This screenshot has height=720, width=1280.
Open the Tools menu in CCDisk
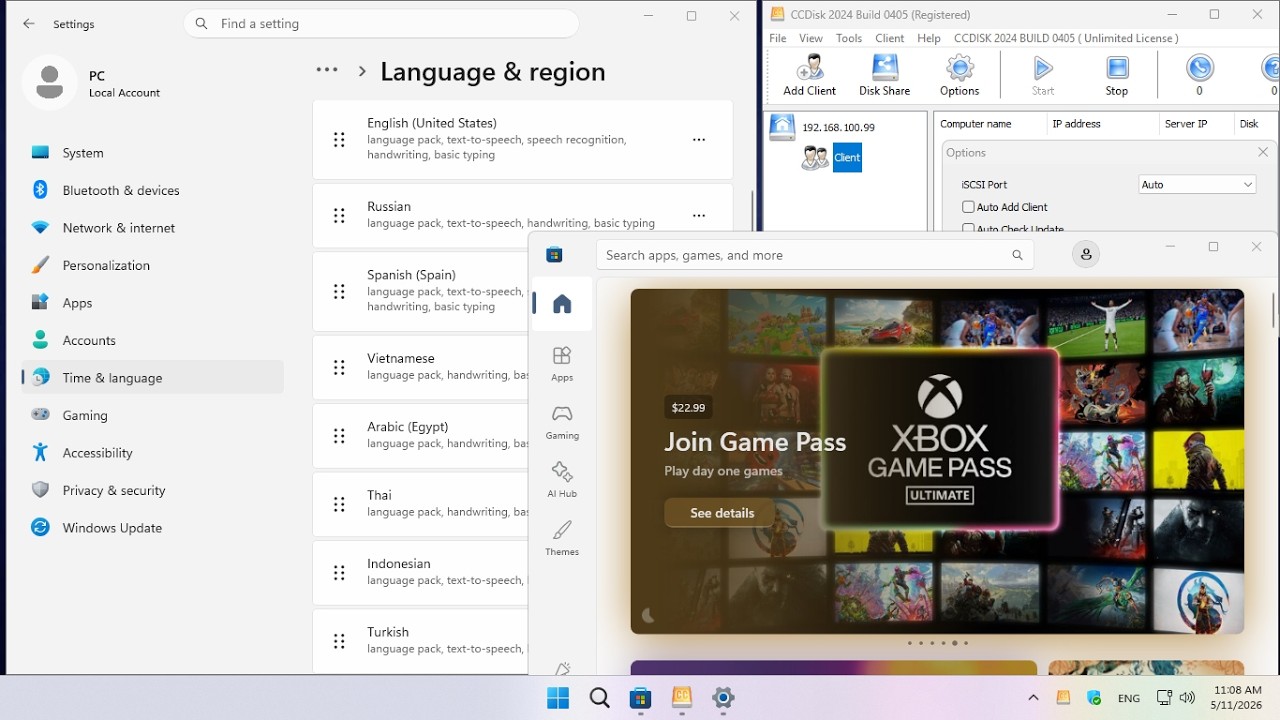[849, 38]
